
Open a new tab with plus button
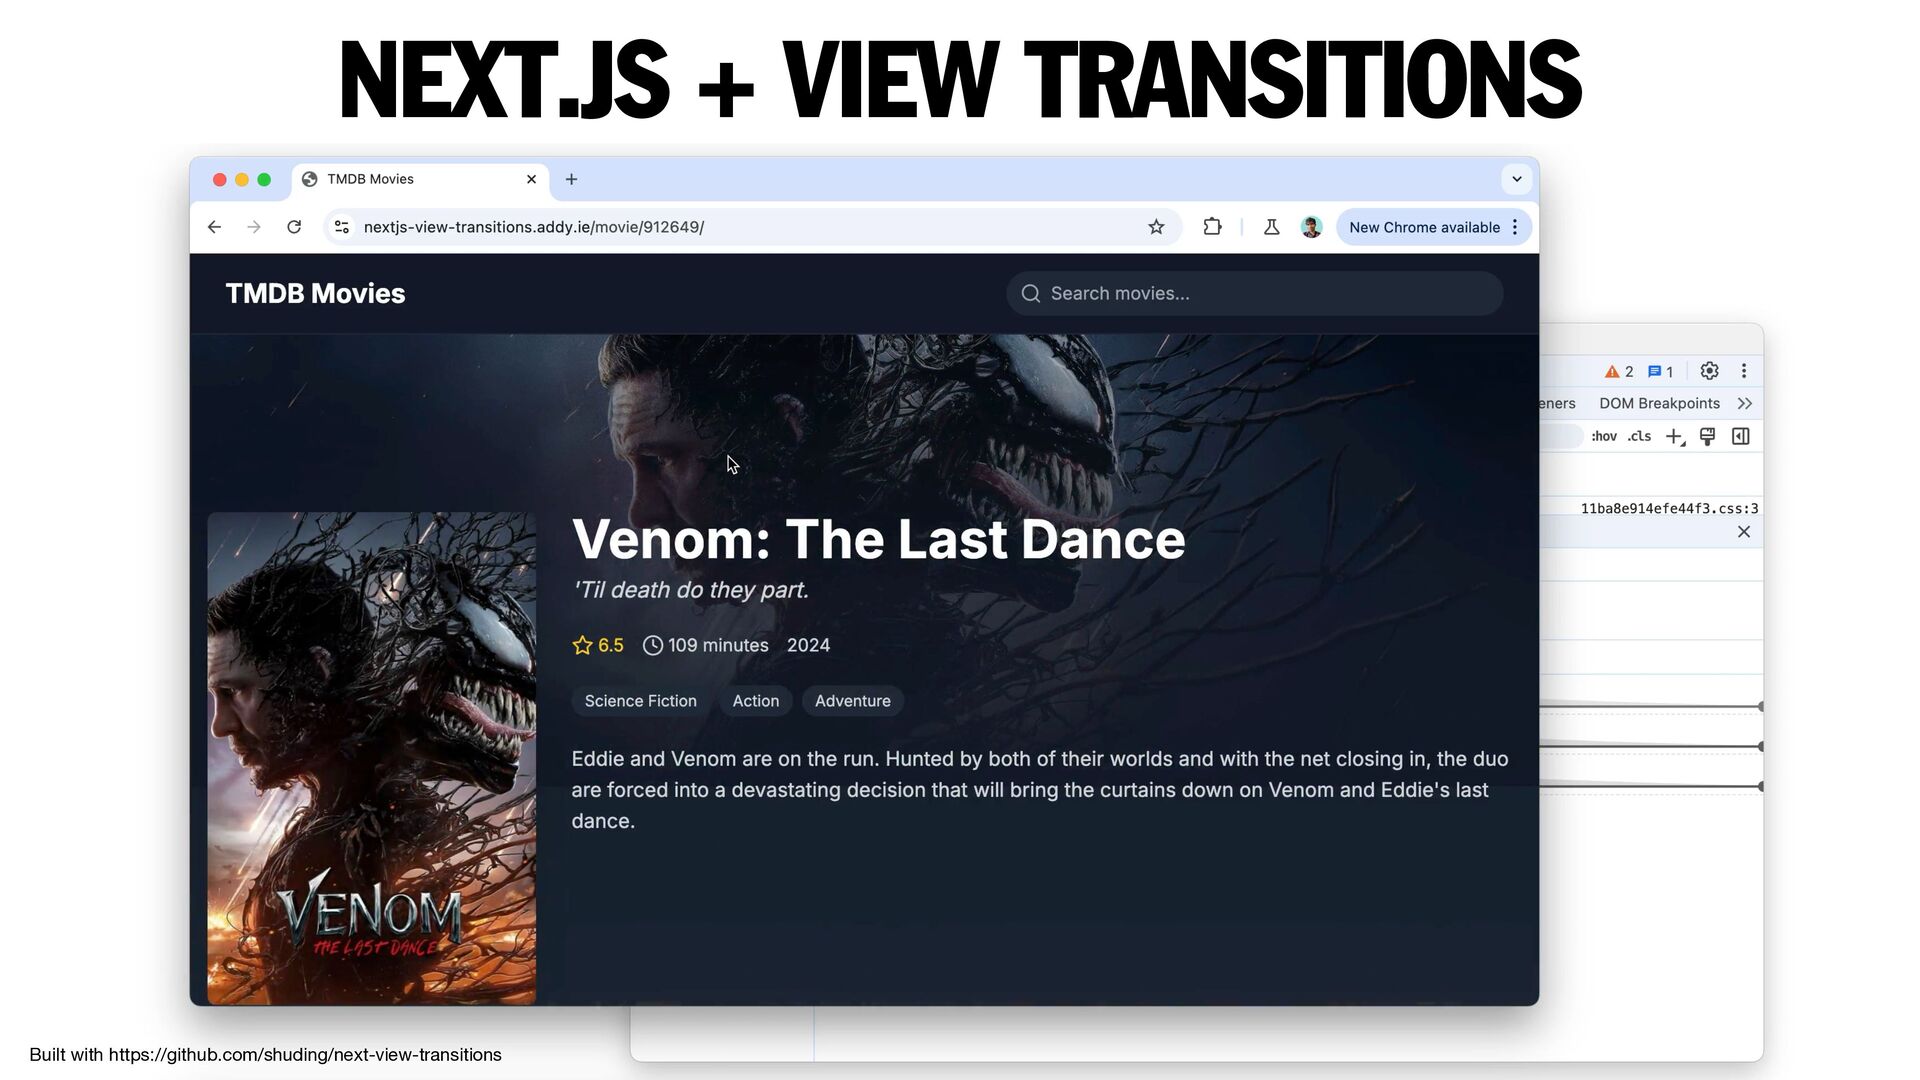(571, 179)
